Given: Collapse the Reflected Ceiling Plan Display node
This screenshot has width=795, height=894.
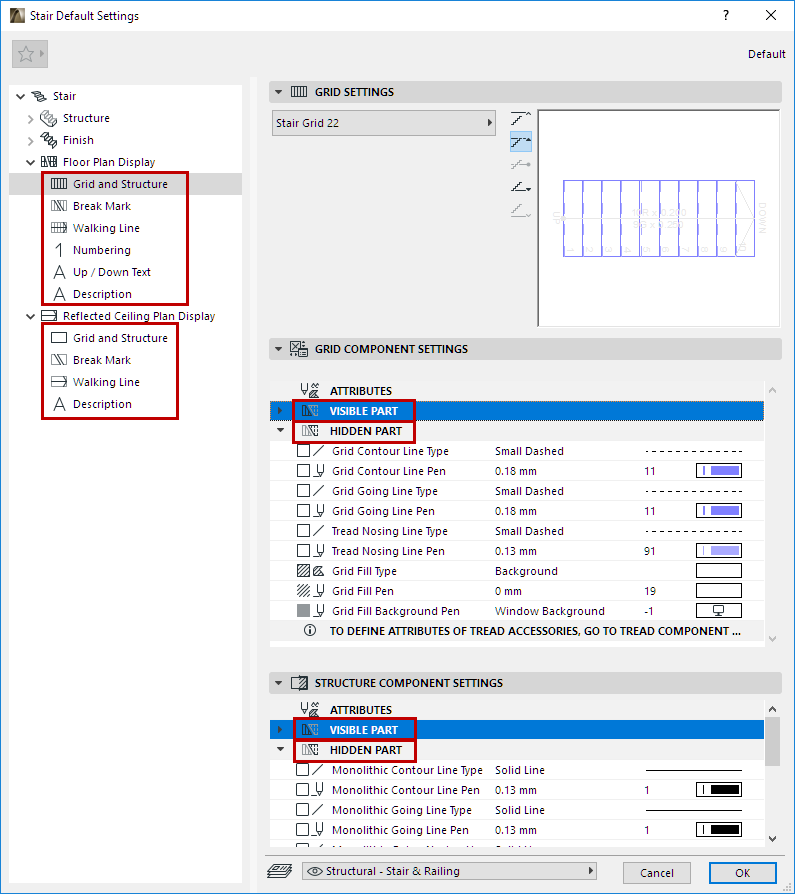Looking at the screenshot, I should click(x=31, y=316).
